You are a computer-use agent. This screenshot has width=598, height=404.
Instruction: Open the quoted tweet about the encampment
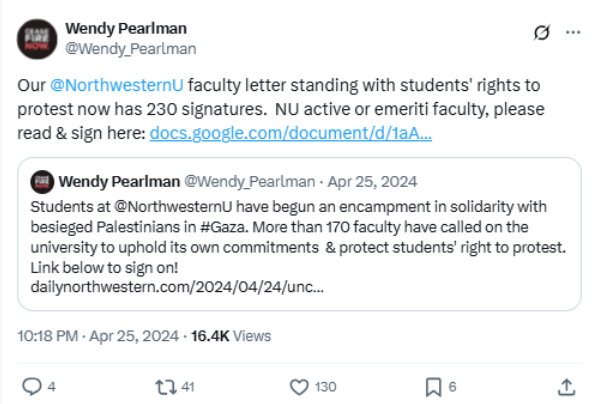[299, 234]
